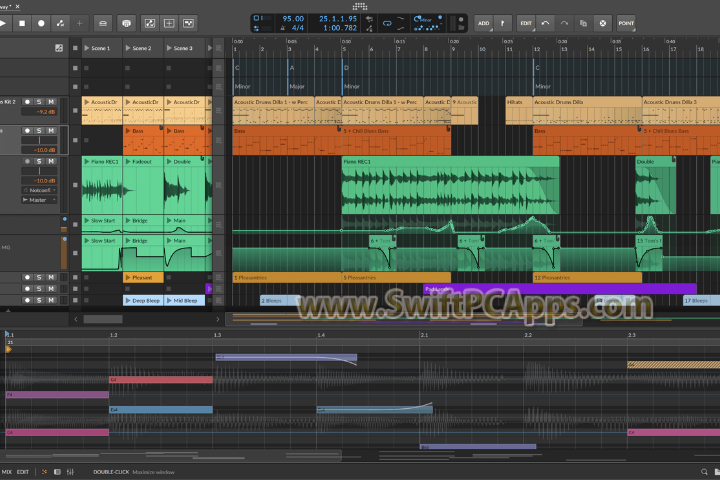Arm the global record button
The image size is (720, 480).
point(41,23)
